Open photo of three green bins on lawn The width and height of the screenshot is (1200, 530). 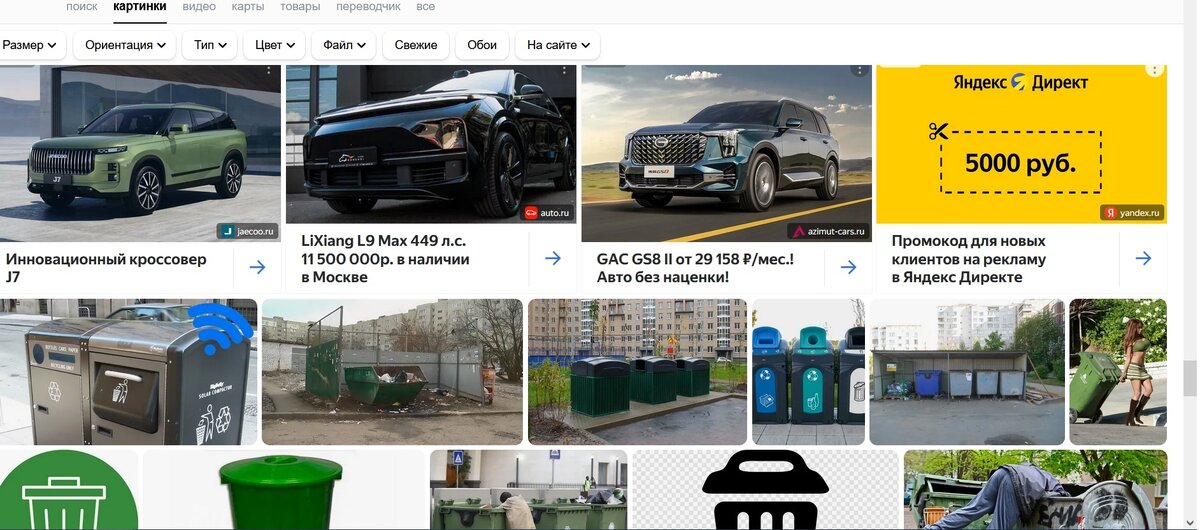[637, 372]
